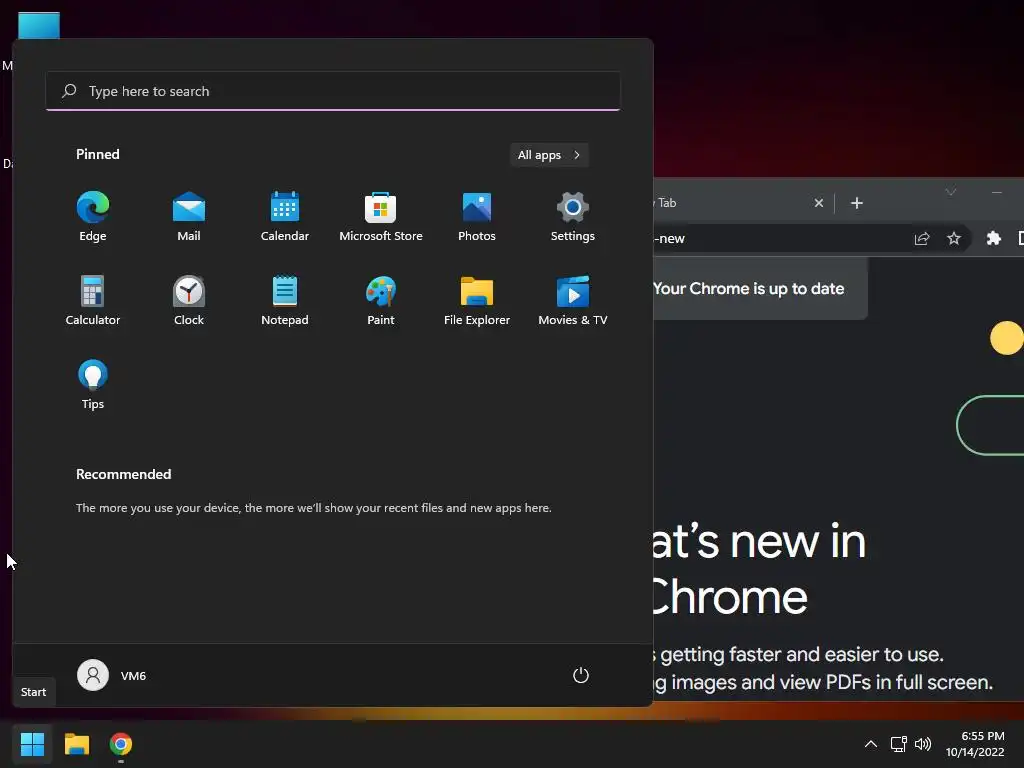Close the Chrome tab

coord(818,203)
